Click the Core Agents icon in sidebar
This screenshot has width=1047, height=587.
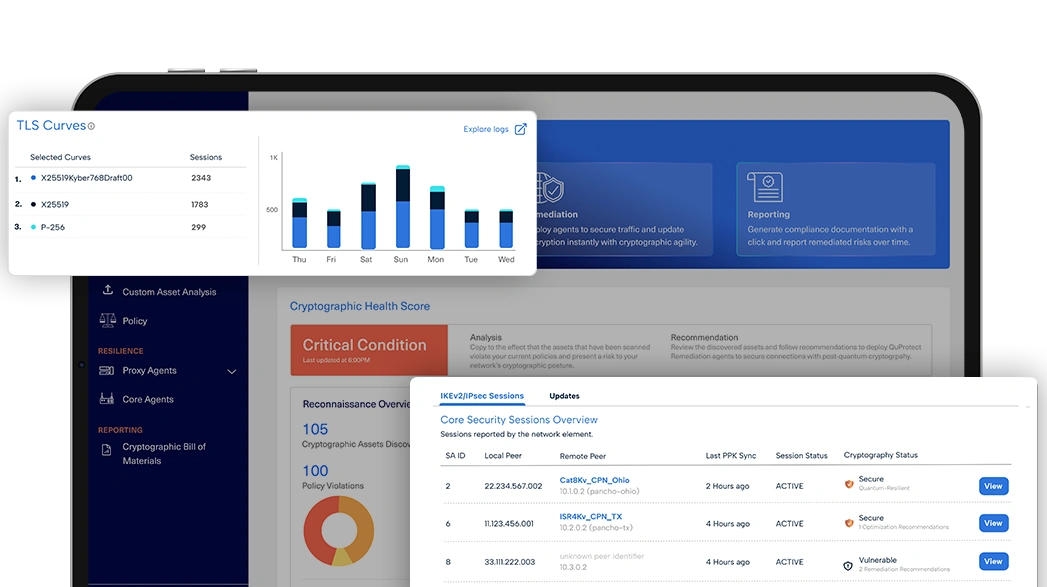tap(106, 399)
